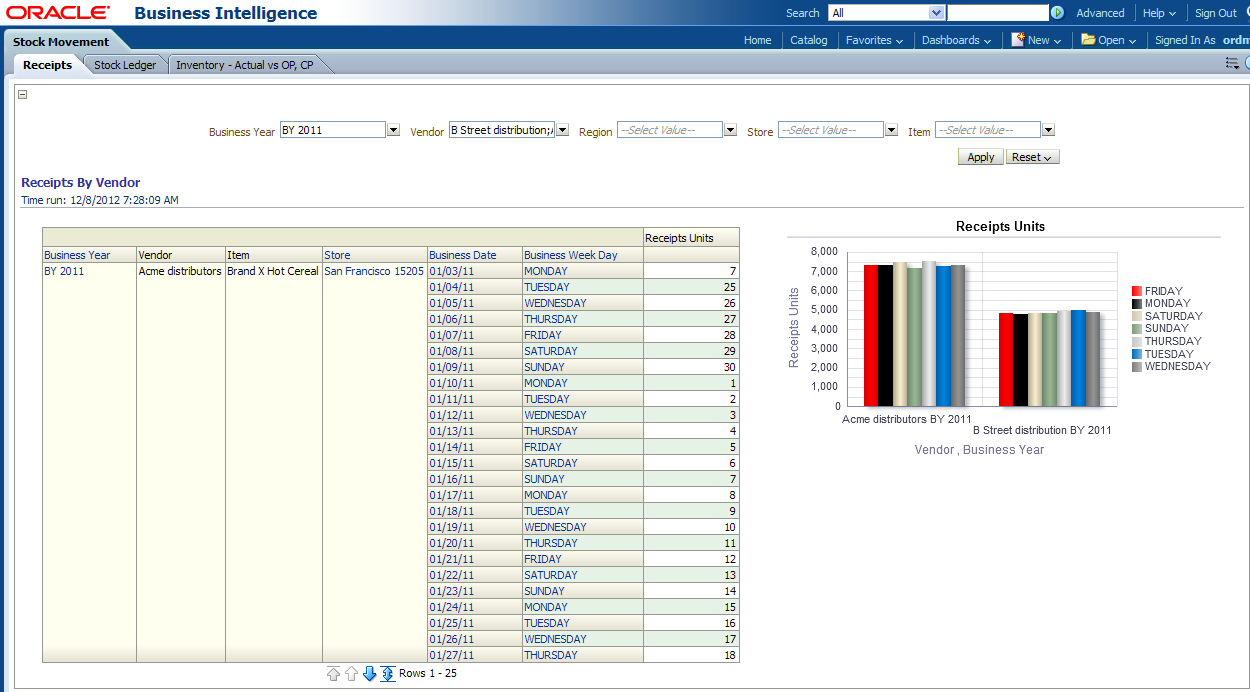Screen dimensions: 1250x692
Task: Click into the search text field
Action: tap(997, 13)
